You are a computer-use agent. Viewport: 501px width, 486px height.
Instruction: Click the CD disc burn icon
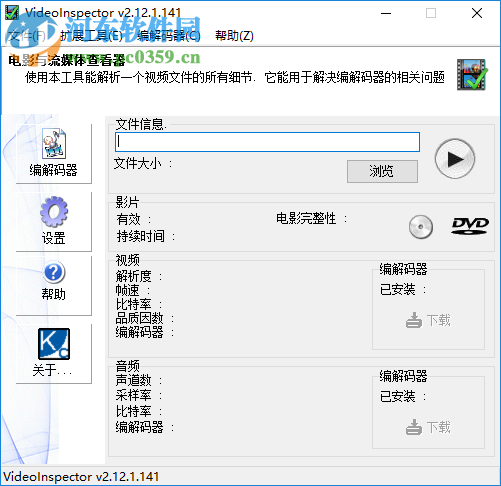[x=421, y=227]
